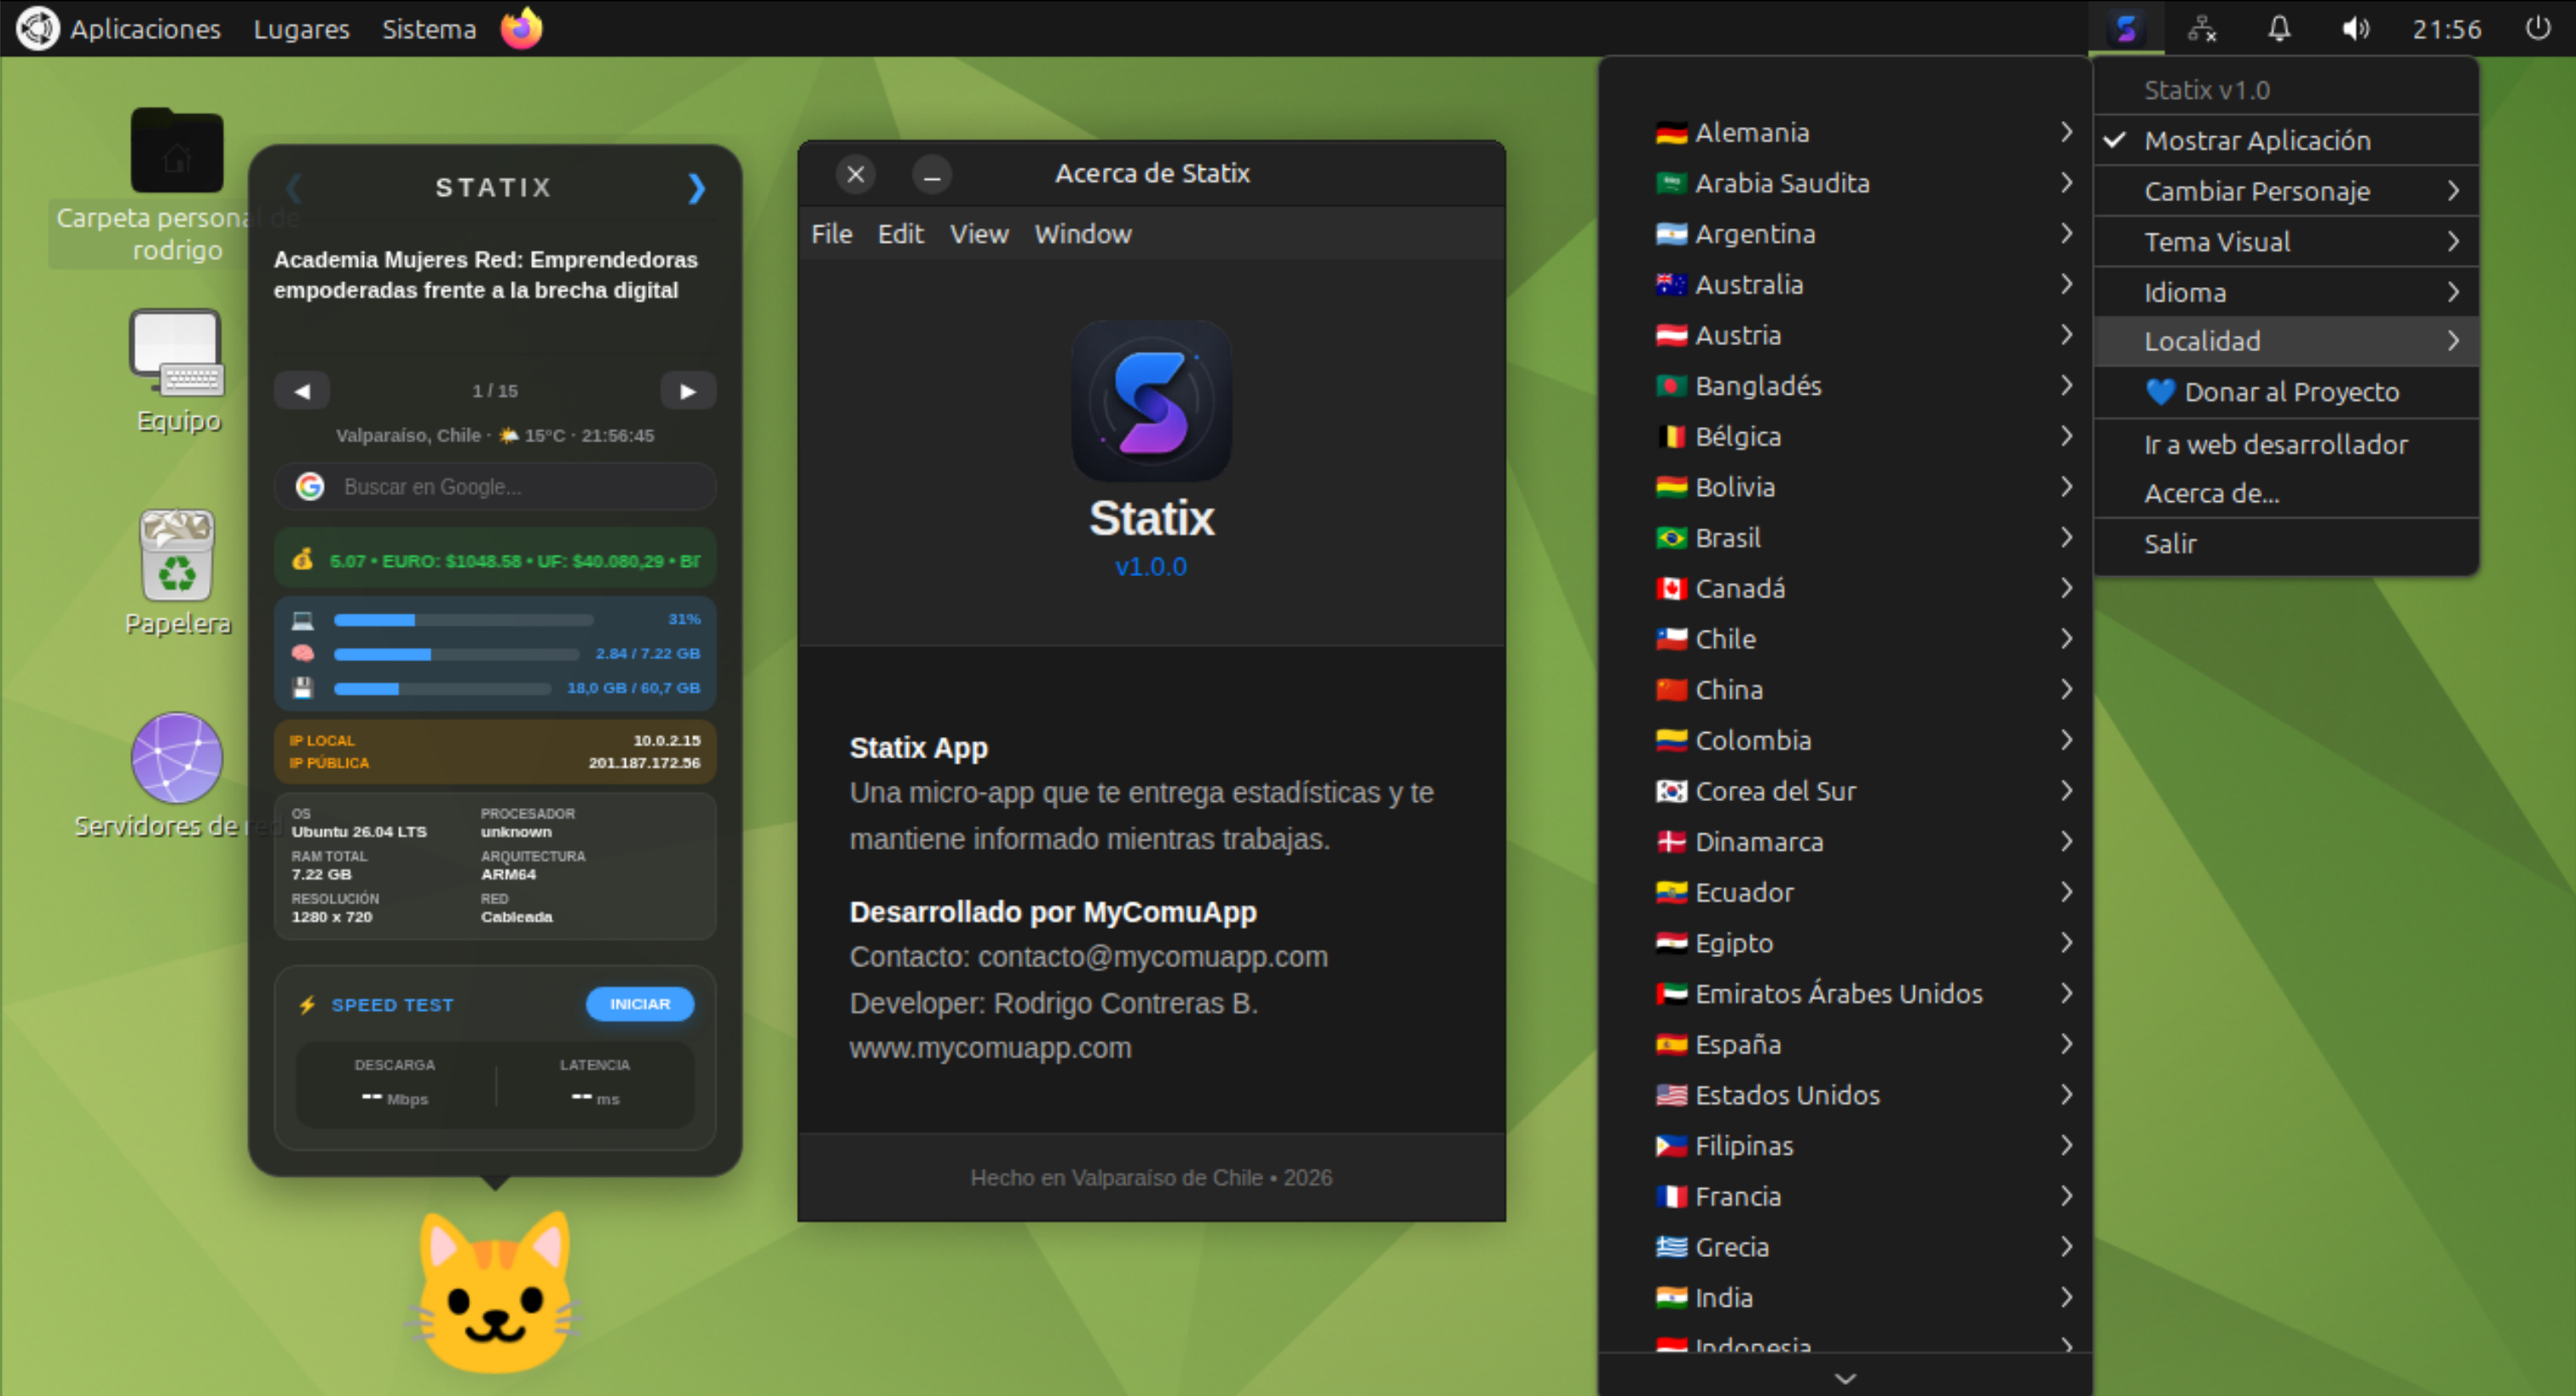This screenshot has height=1396, width=2576.
Task: Select Ir a web desarrollador
Action: (x=2285, y=444)
